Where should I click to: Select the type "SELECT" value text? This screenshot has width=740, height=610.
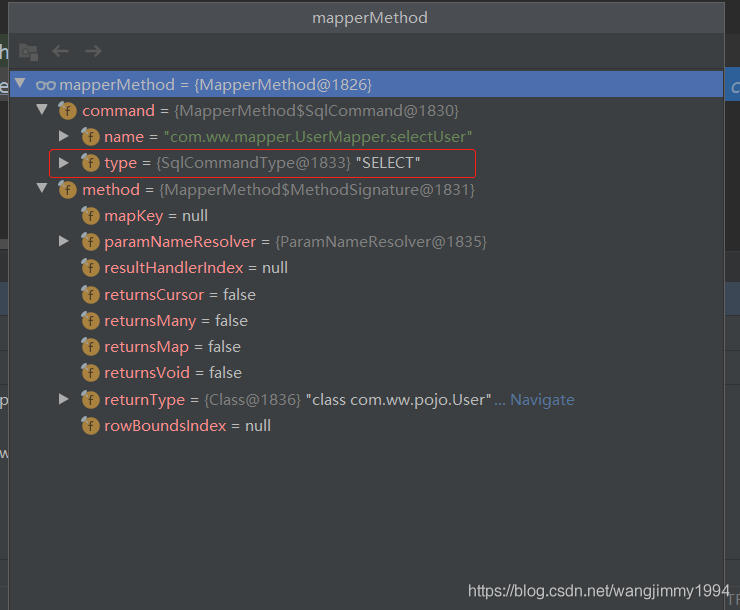point(388,163)
